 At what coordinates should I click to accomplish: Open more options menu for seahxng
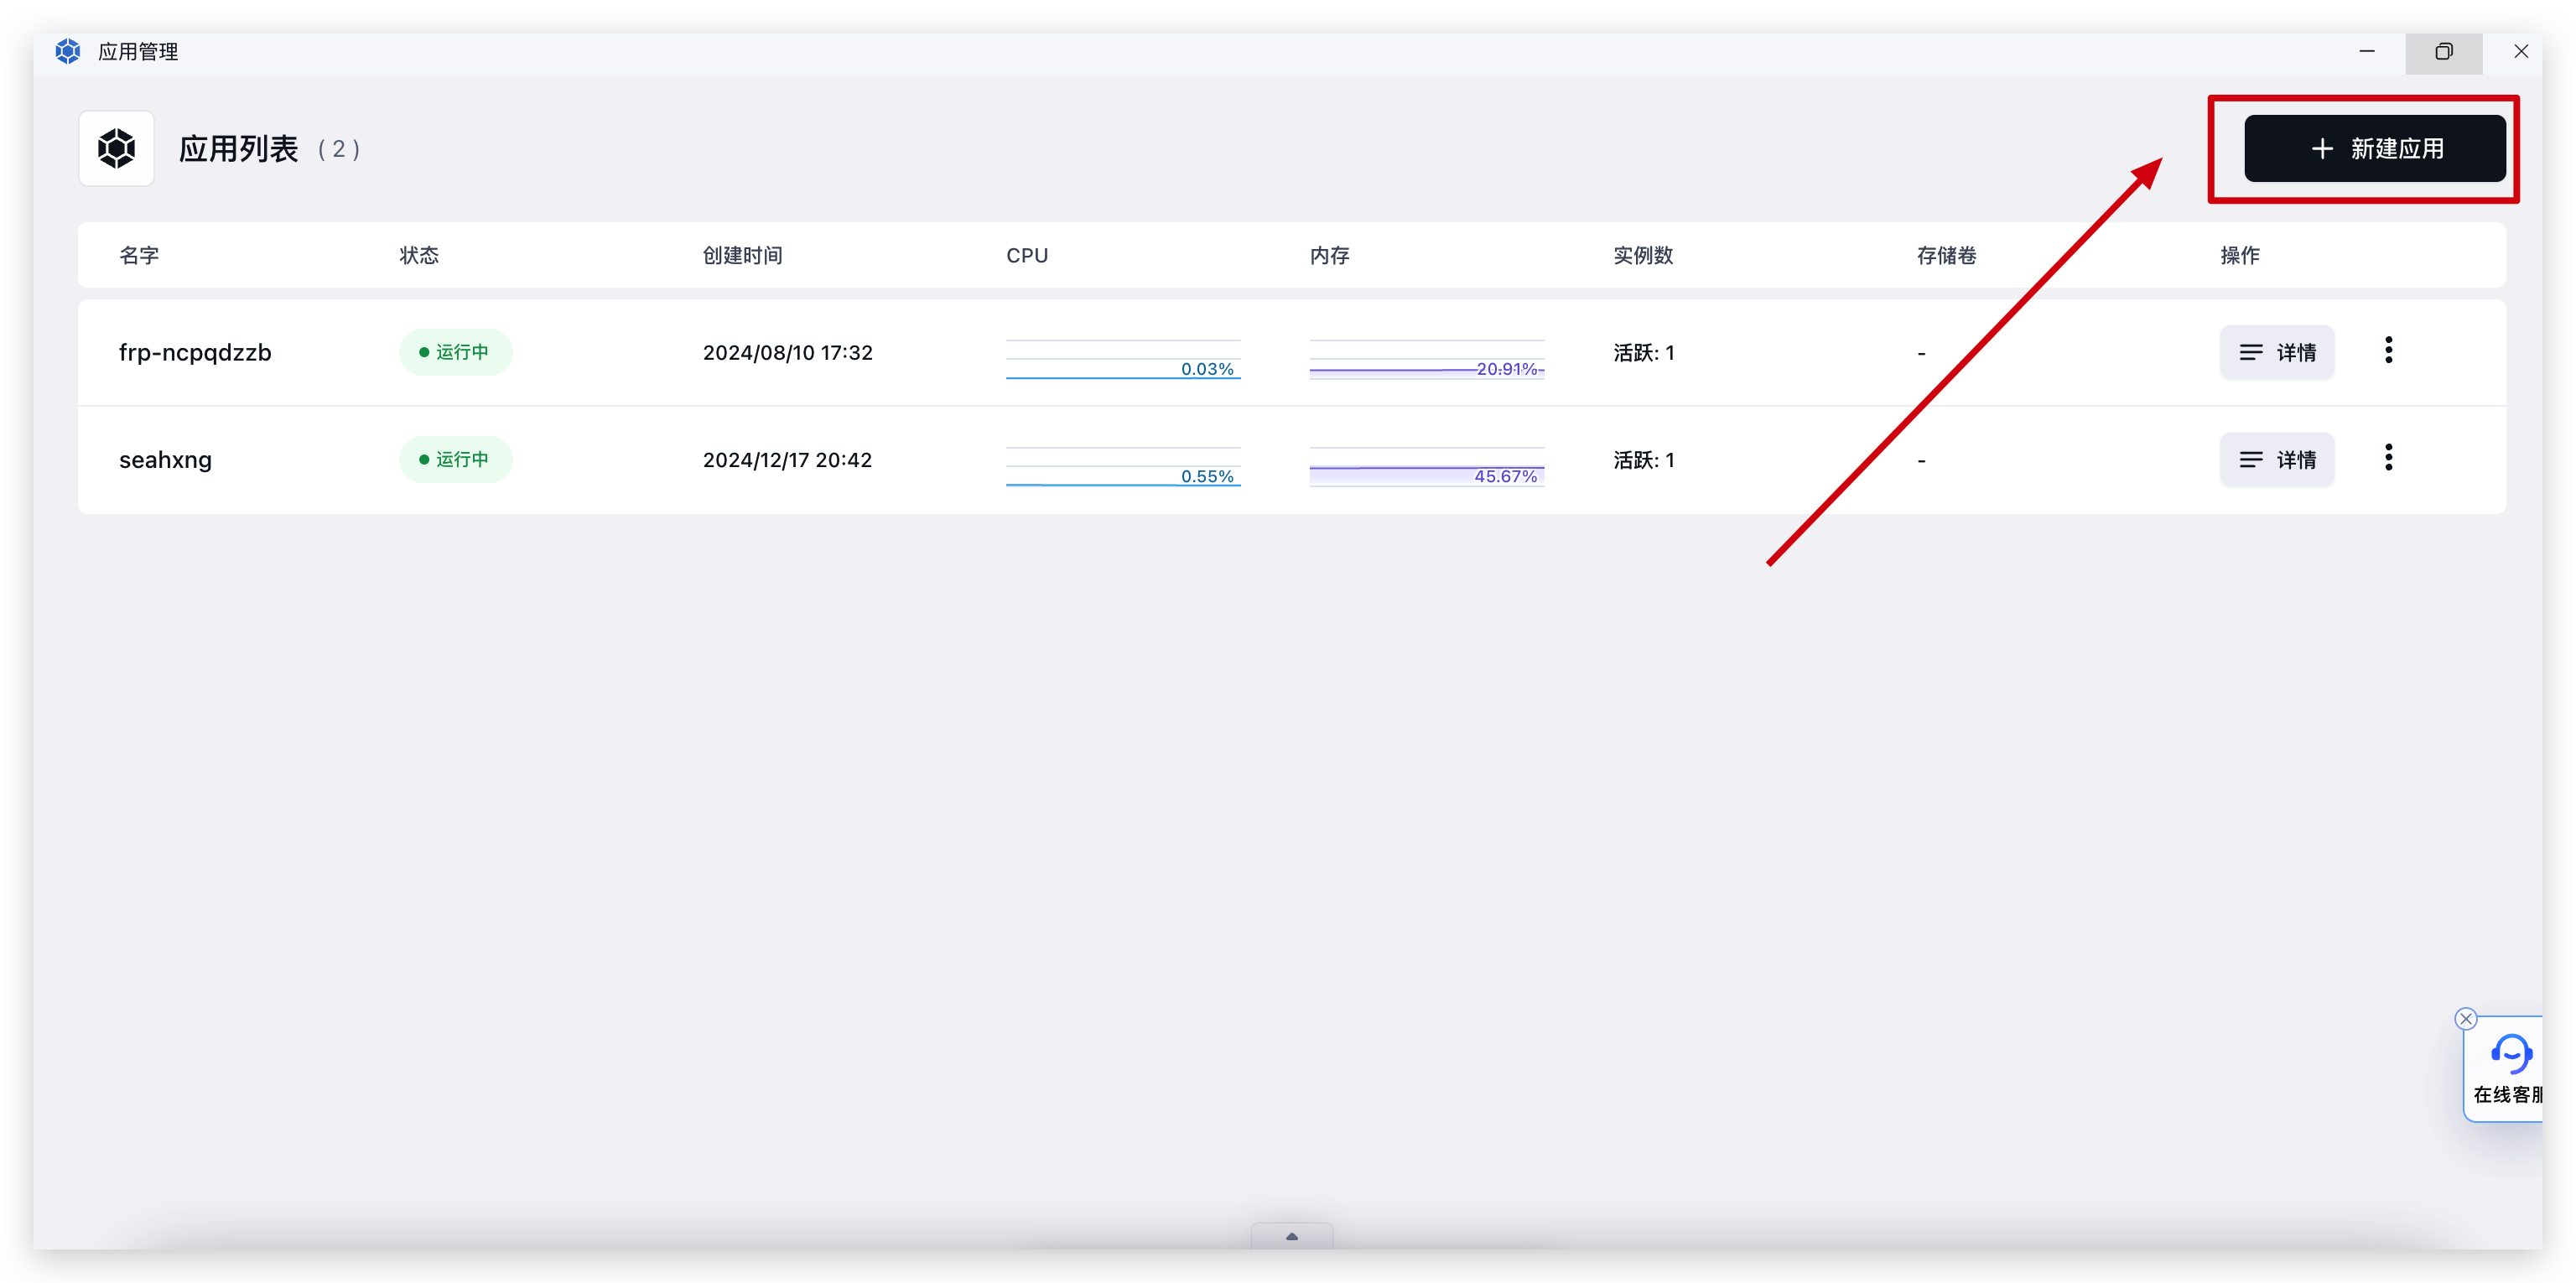(x=2388, y=458)
